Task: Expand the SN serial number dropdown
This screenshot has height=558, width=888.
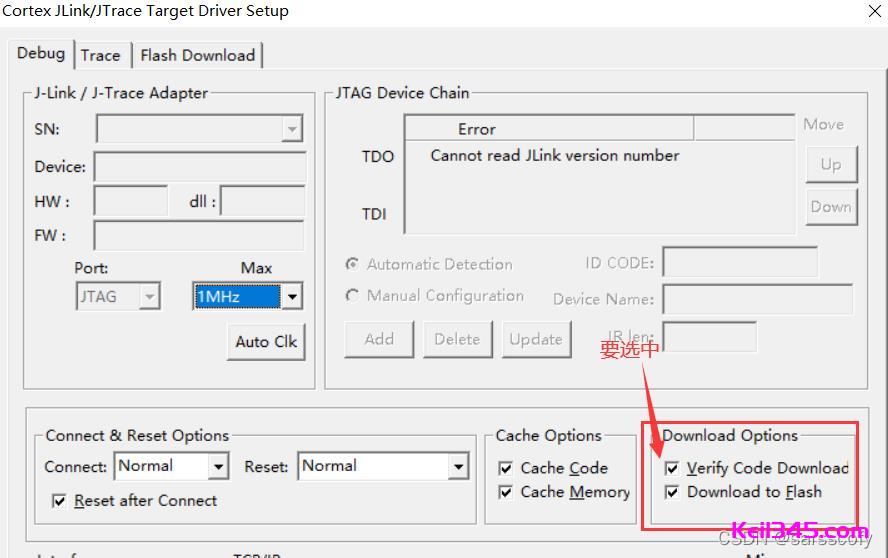Action: point(292,129)
